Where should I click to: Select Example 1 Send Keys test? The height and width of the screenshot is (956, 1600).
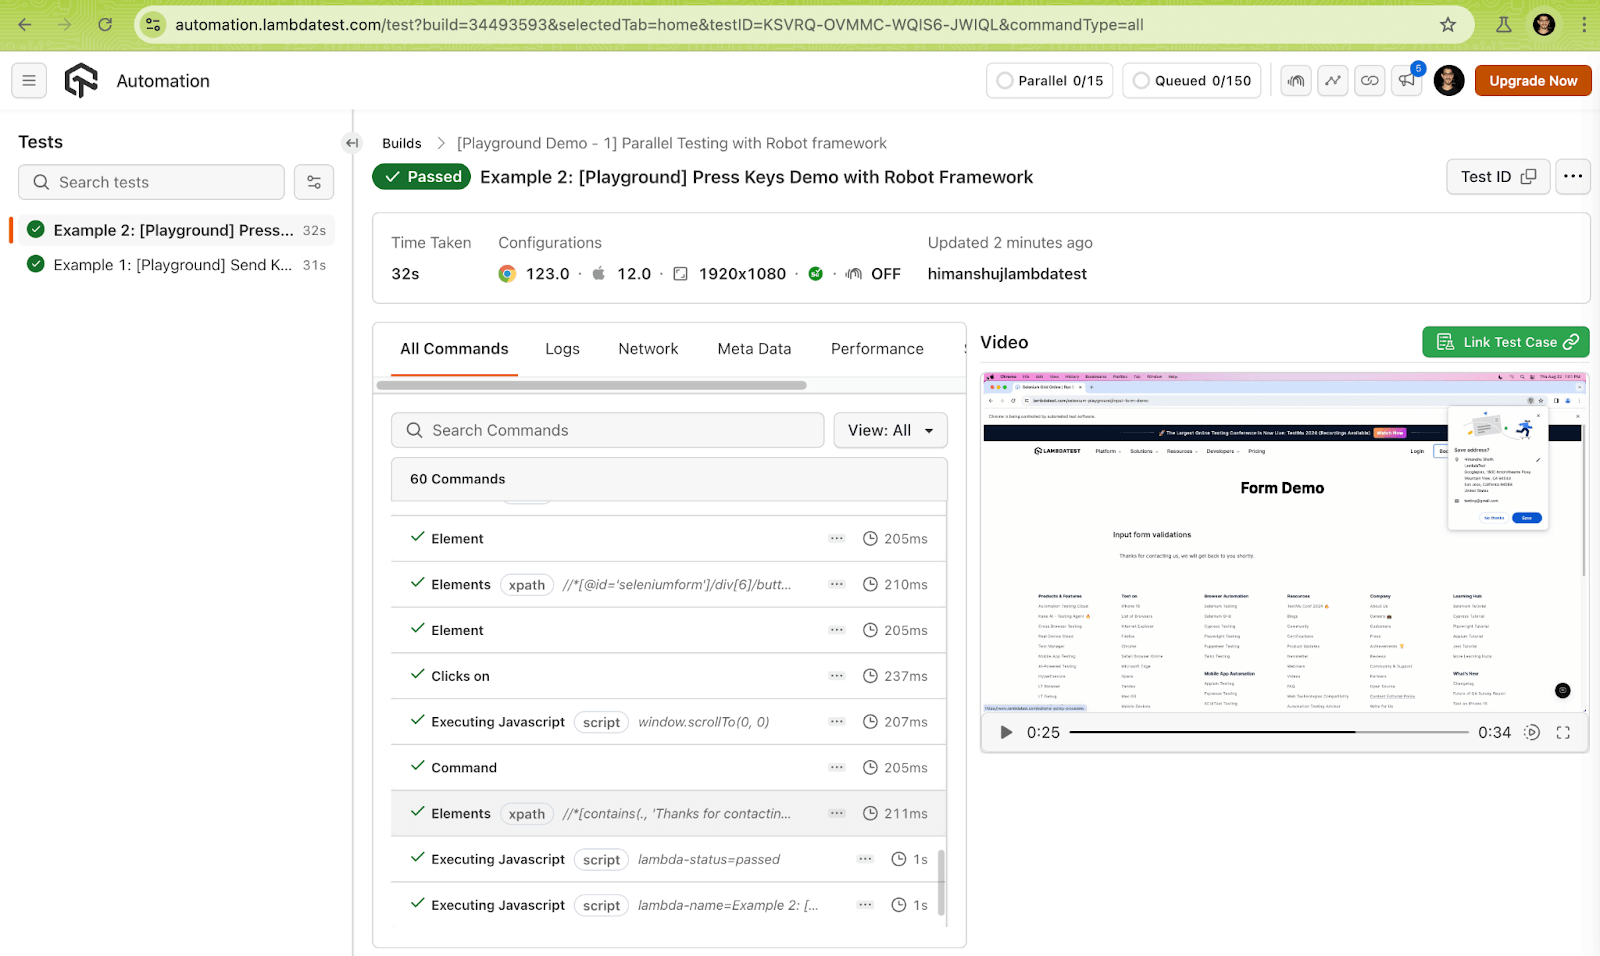click(x=172, y=265)
